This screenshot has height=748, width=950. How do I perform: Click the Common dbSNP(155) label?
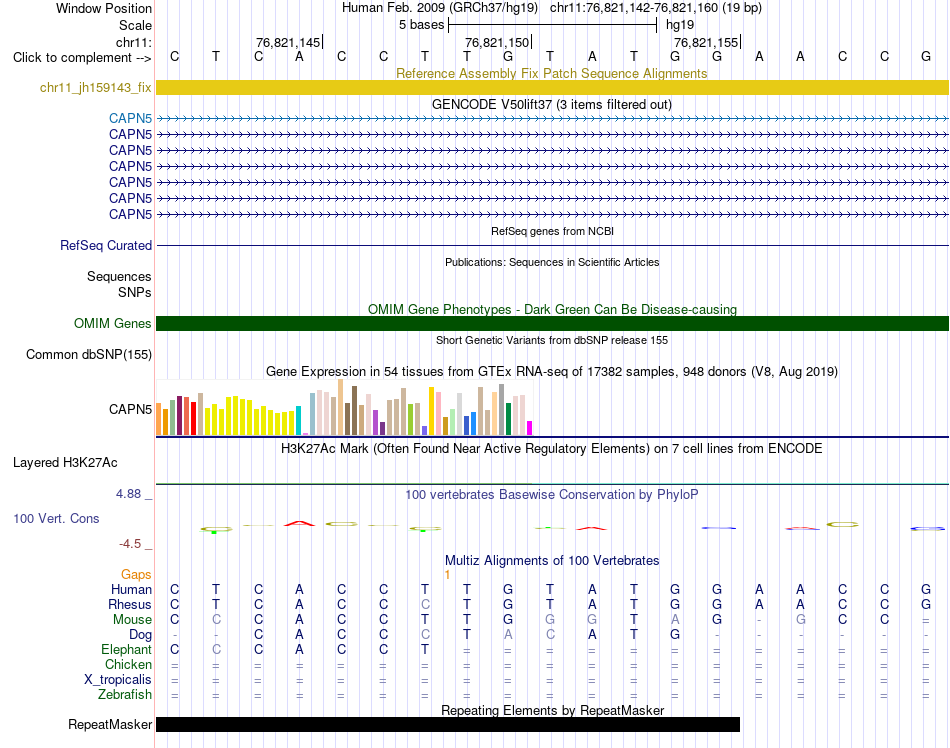[88, 354]
